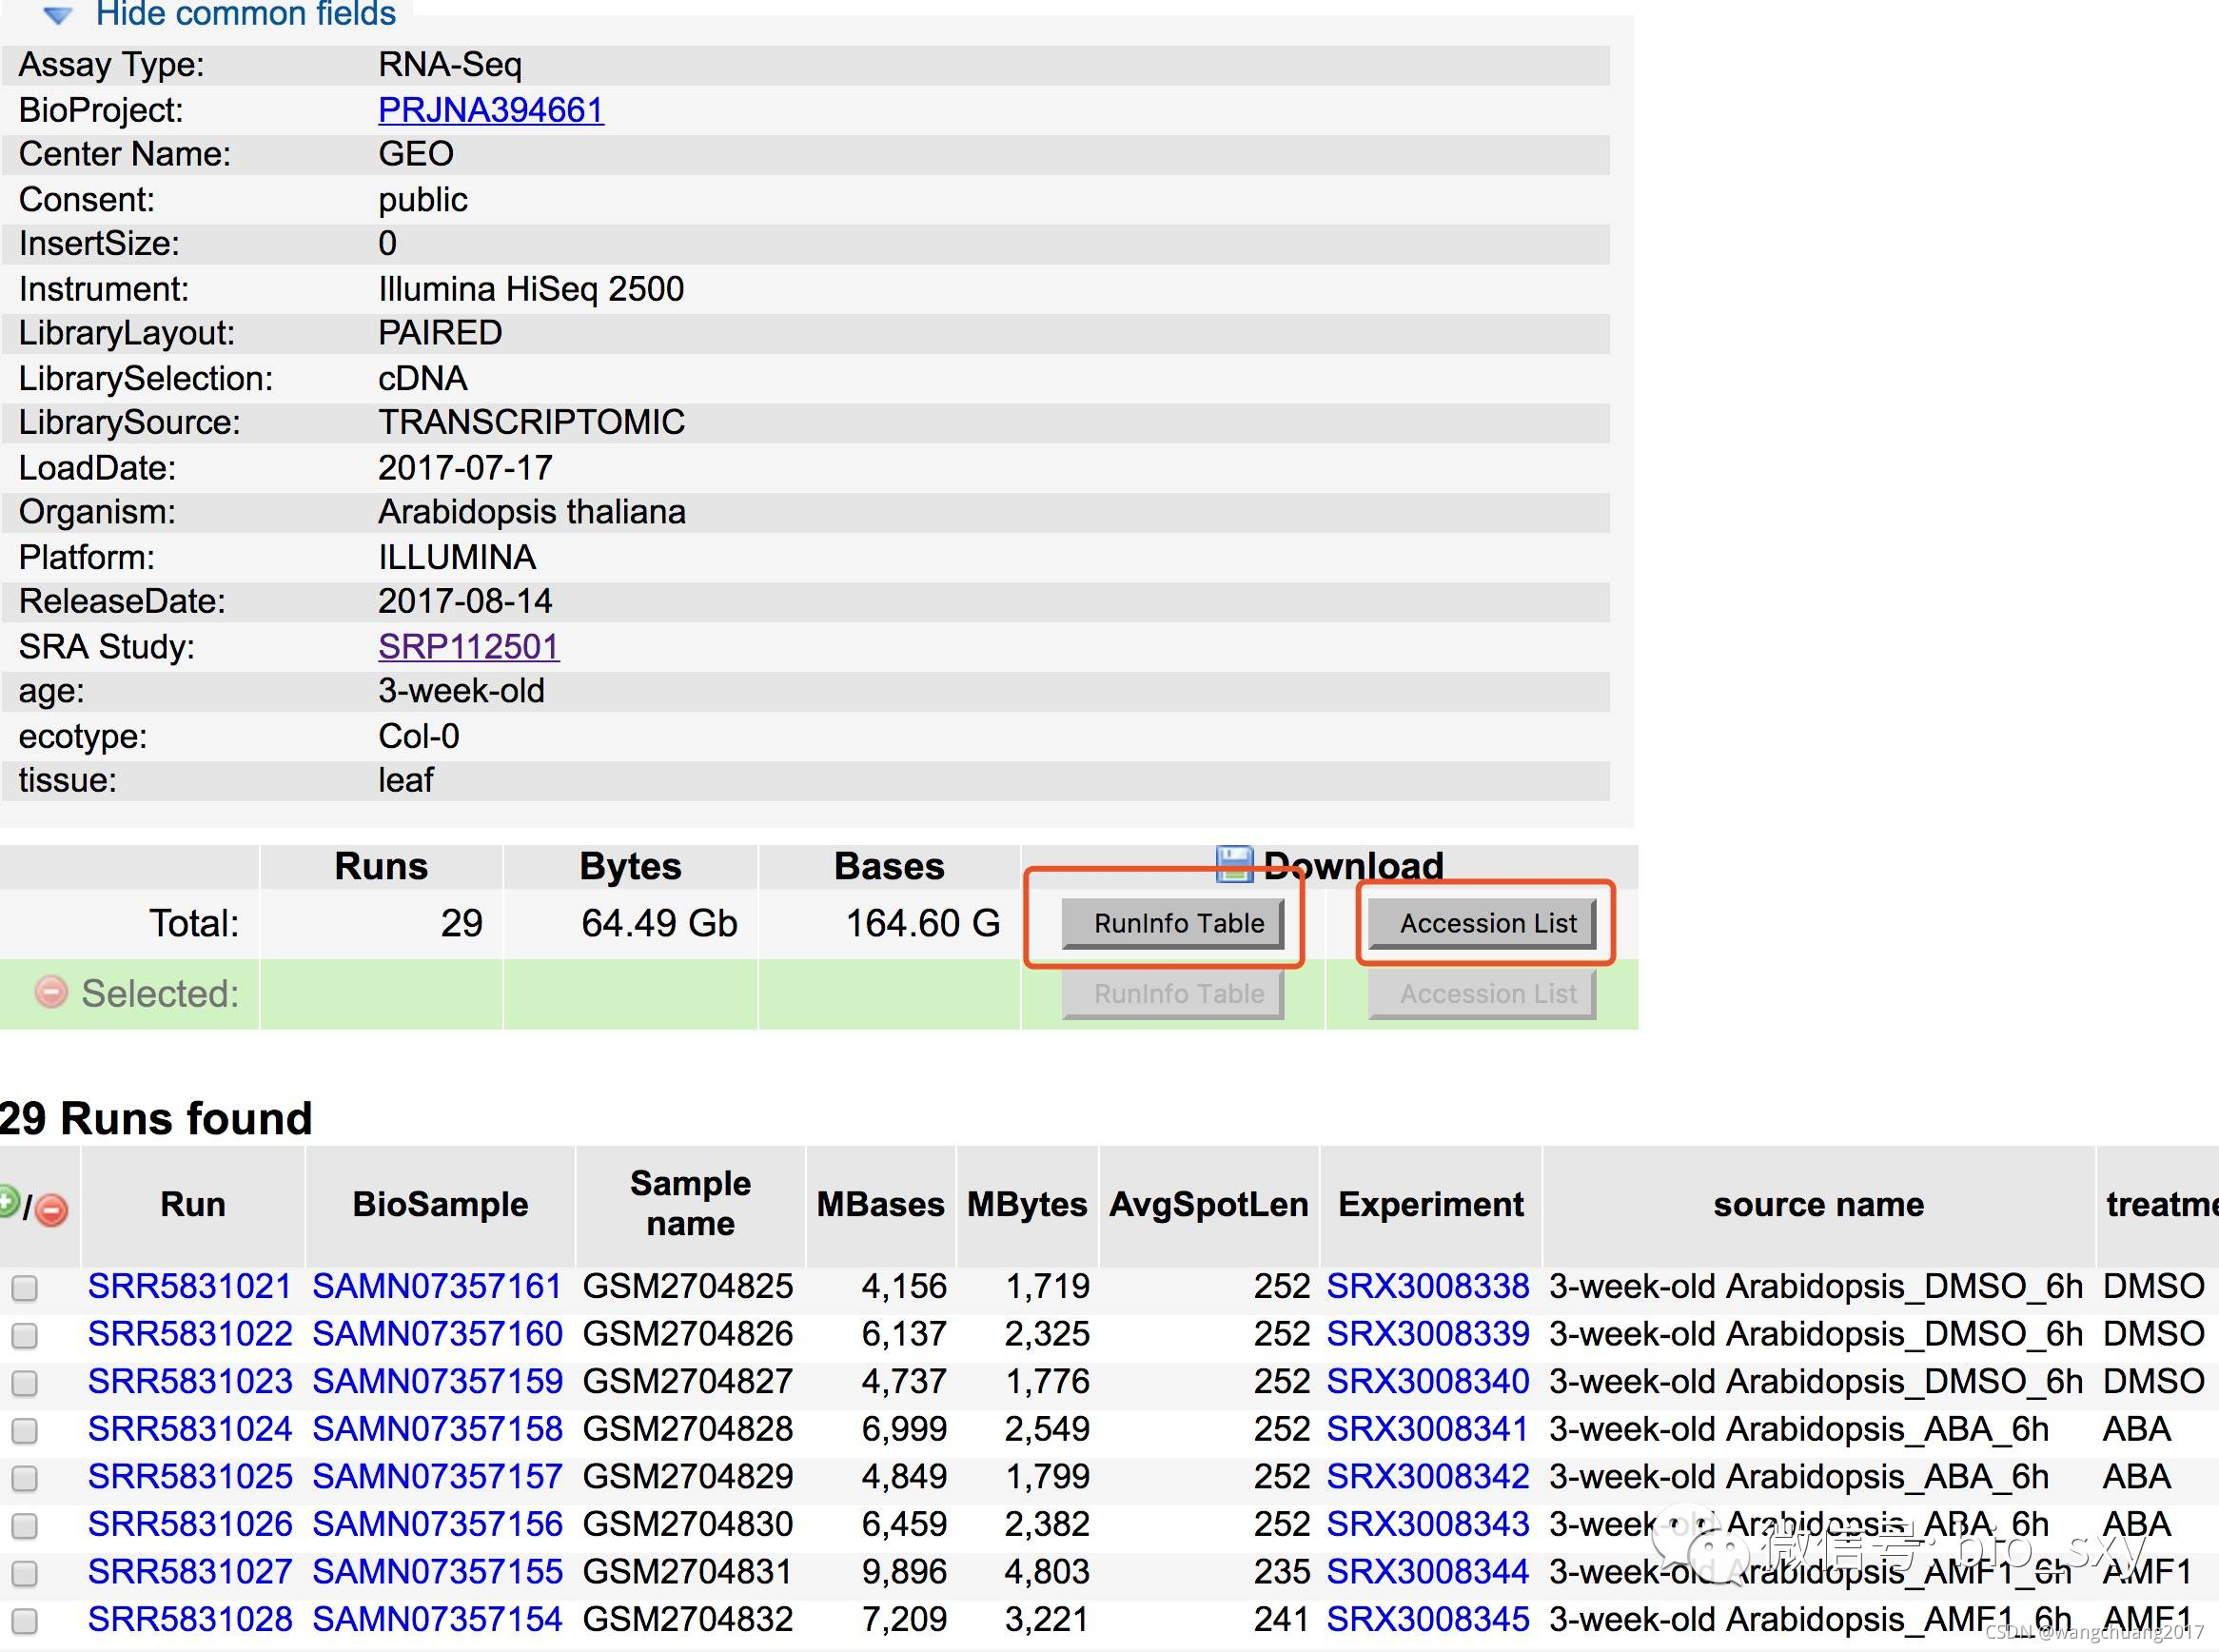Collapse common fields with blue triangle

click(x=58, y=14)
